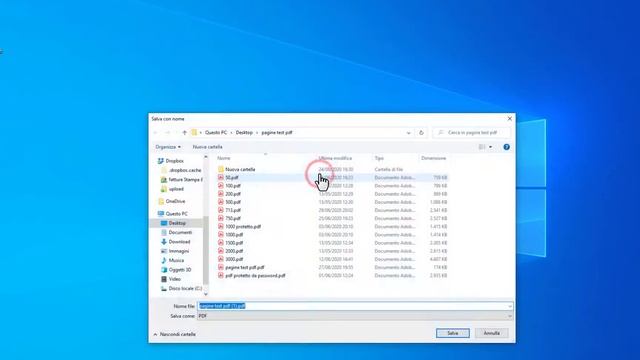The height and width of the screenshot is (360, 640).
Task: Sort files by Ultima modifica column
Action: [335, 158]
